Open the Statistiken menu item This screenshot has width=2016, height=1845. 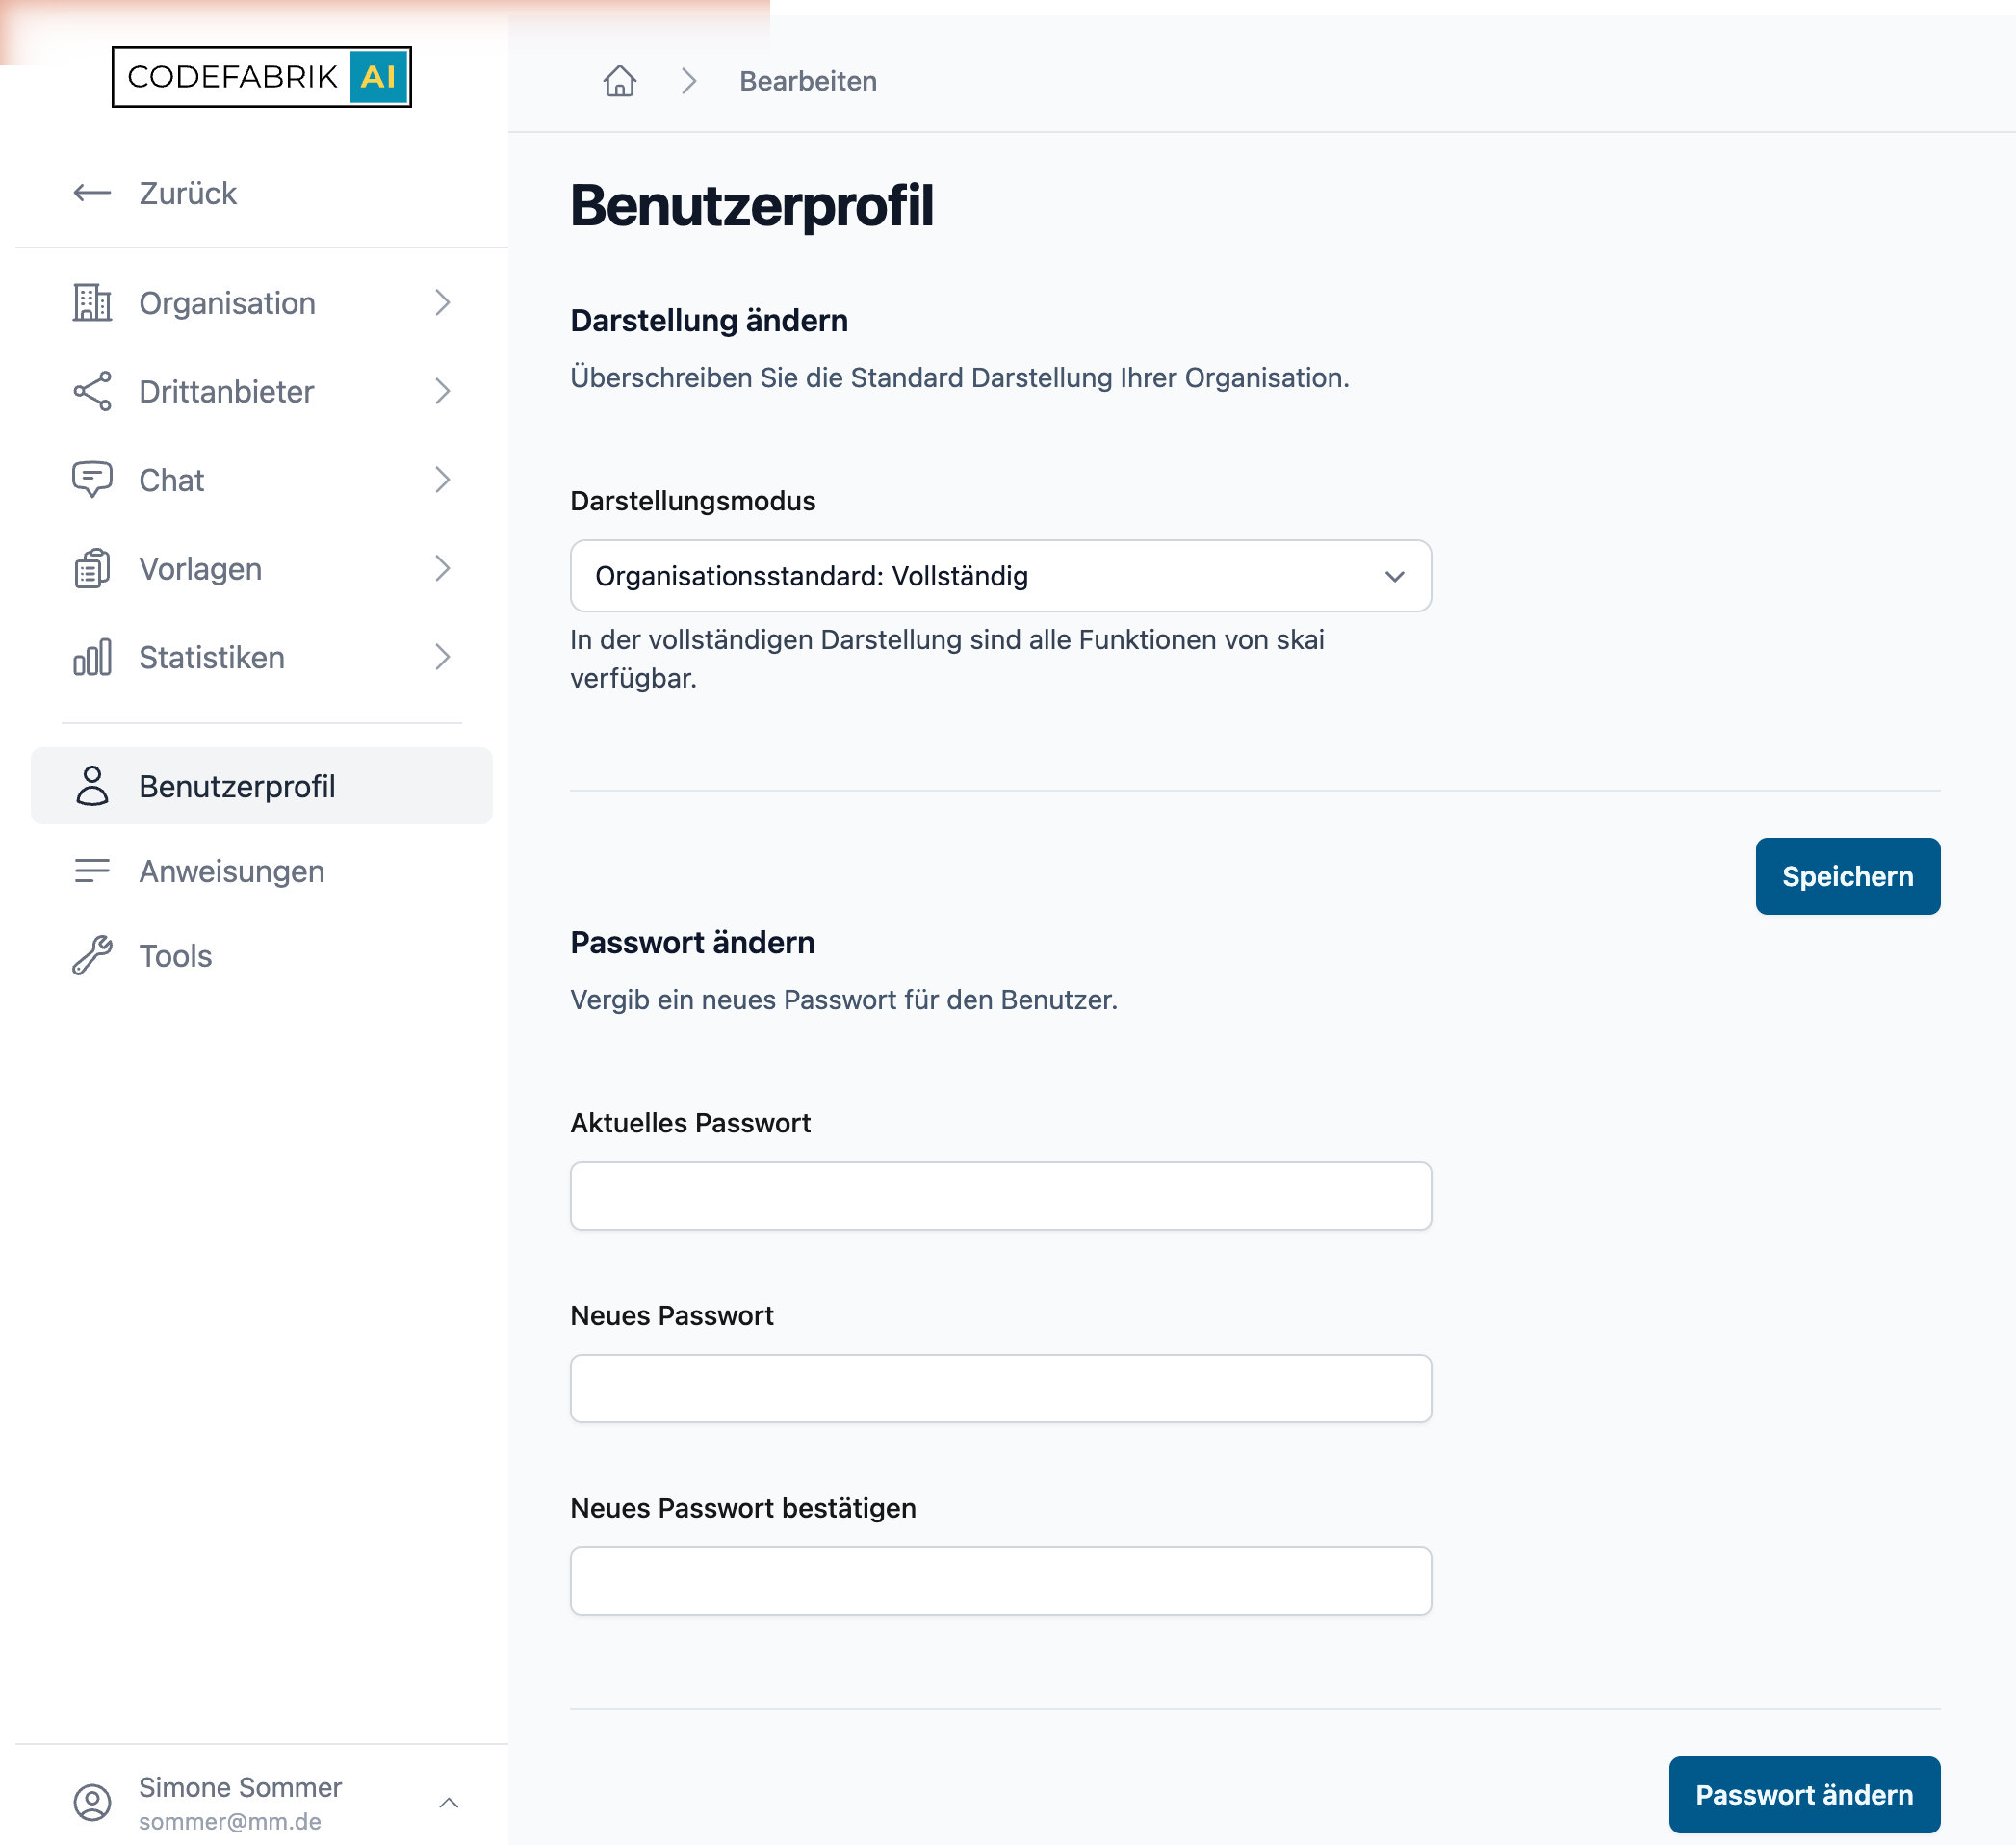point(262,657)
